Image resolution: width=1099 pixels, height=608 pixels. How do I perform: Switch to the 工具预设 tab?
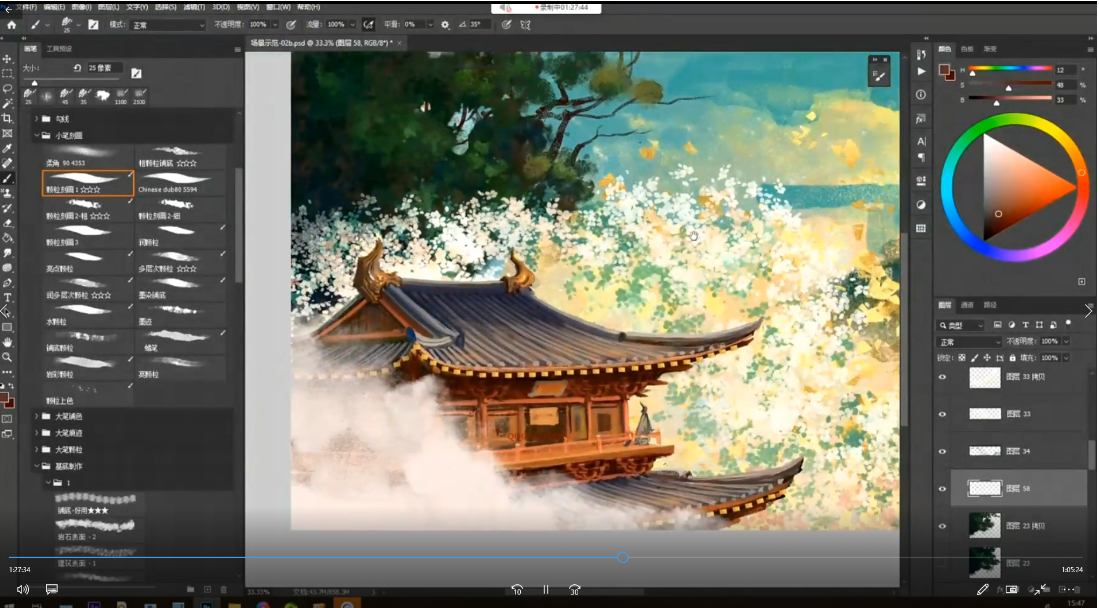(x=59, y=49)
